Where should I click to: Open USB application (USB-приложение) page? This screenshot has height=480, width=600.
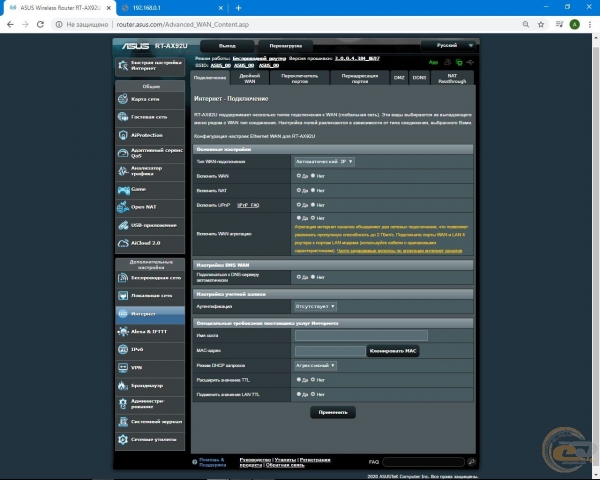click(x=150, y=225)
